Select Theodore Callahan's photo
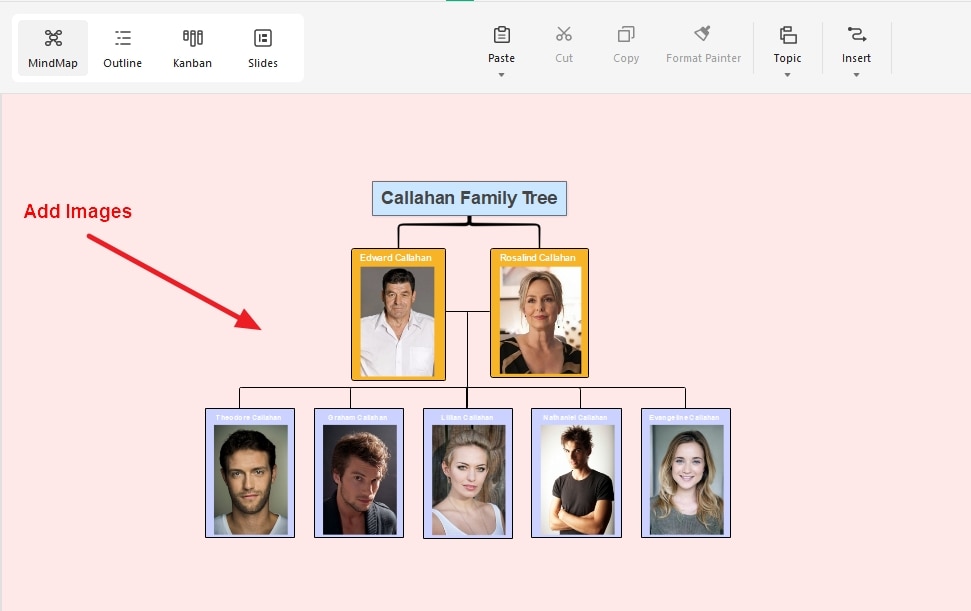This screenshot has width=971, height=611. [x=250, y=480]
